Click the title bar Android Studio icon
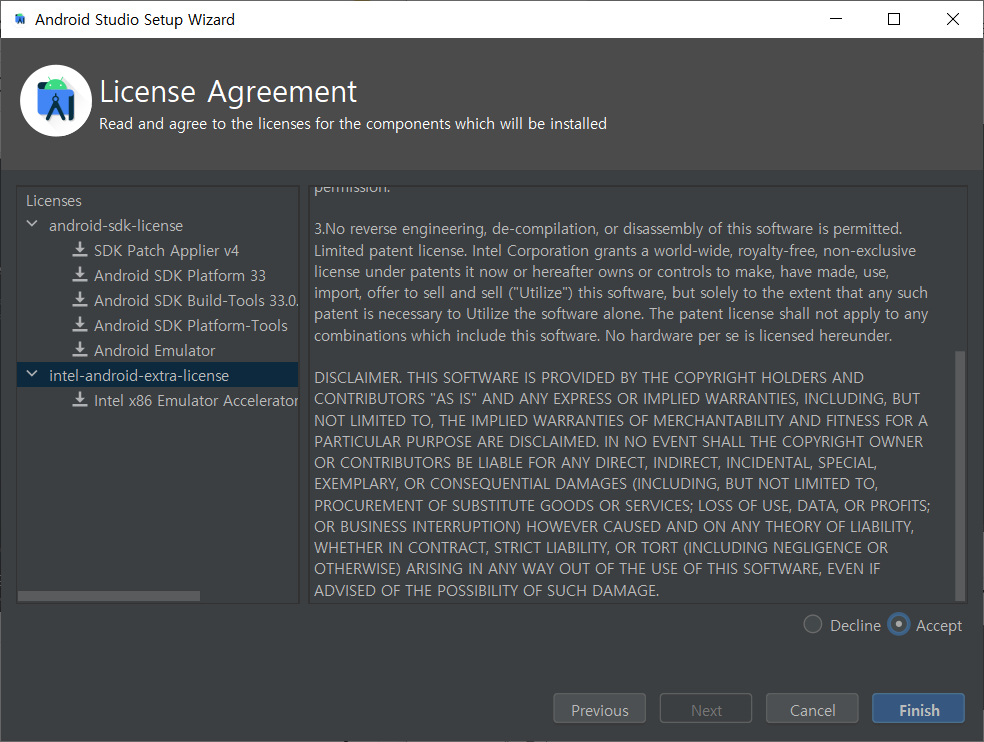984x742 pixels. click(x=19, y=19)
